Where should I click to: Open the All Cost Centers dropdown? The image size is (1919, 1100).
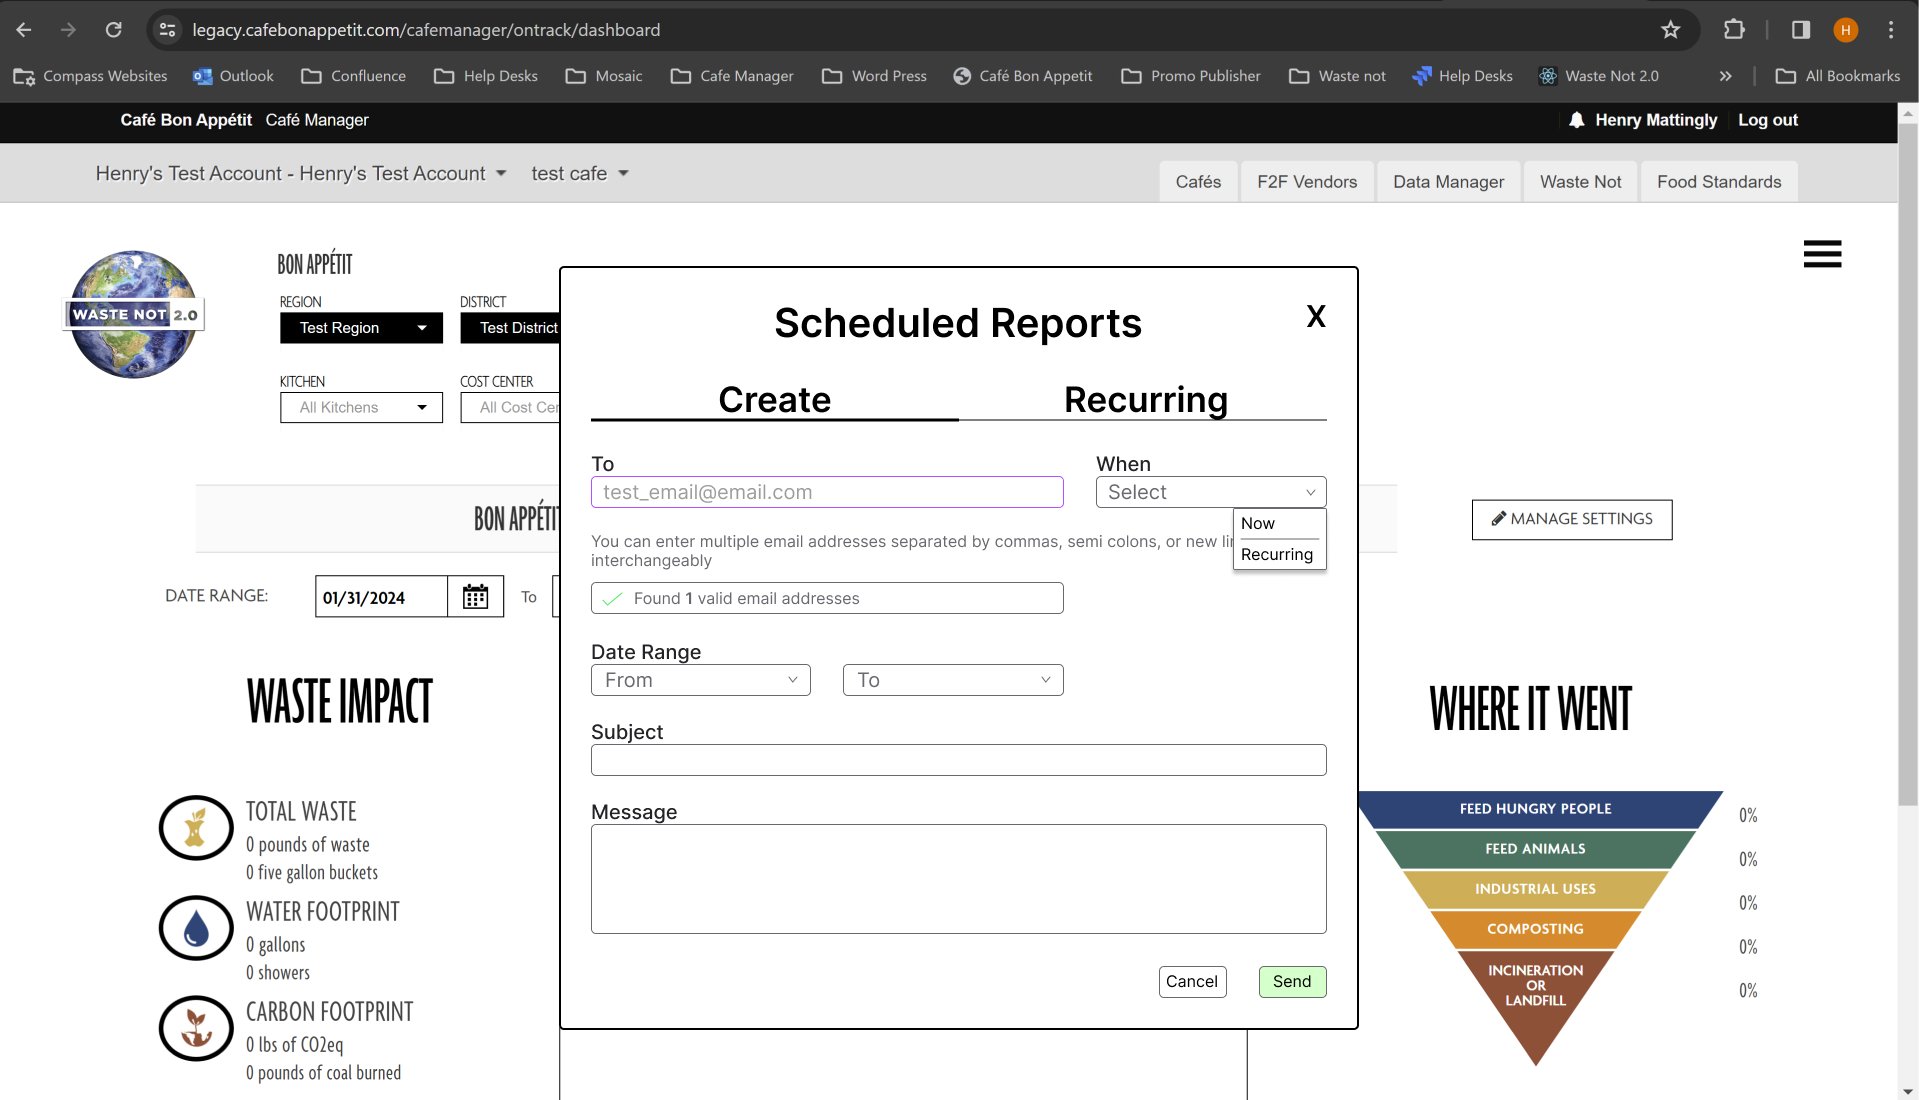tap(511, 407)
